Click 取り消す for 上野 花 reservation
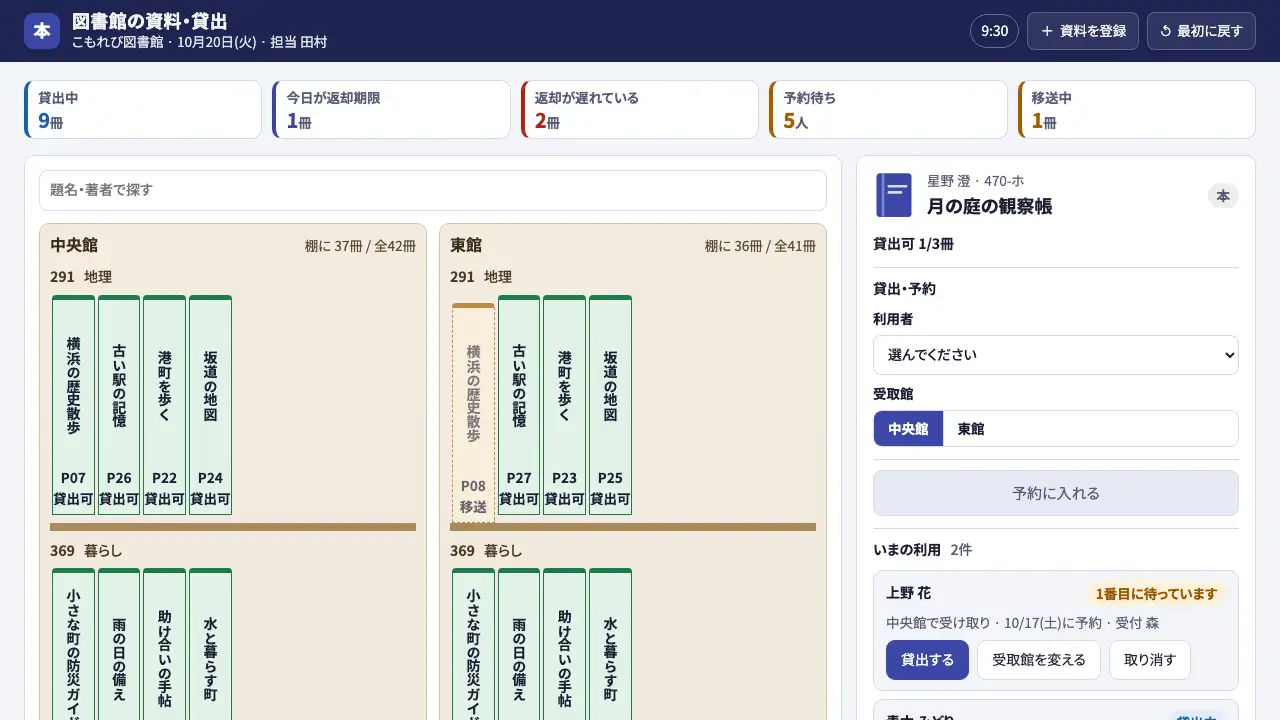 (1150, 660)
